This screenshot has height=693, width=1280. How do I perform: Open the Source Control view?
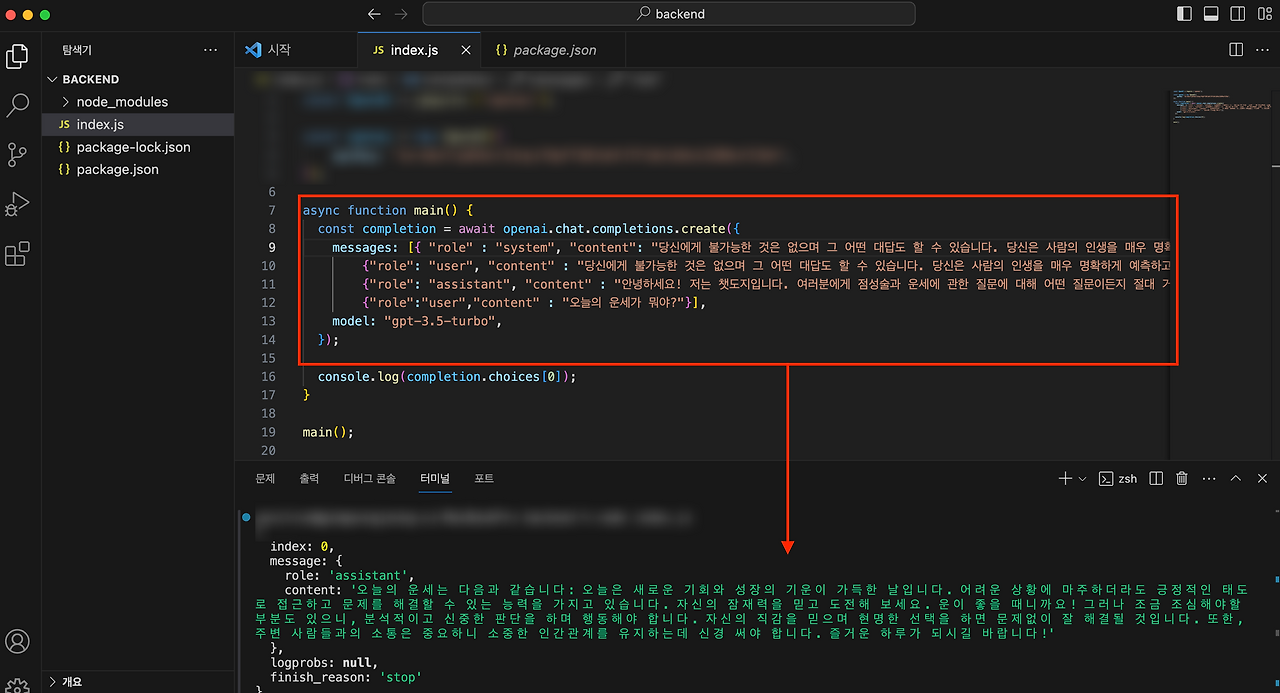(17, 154)
